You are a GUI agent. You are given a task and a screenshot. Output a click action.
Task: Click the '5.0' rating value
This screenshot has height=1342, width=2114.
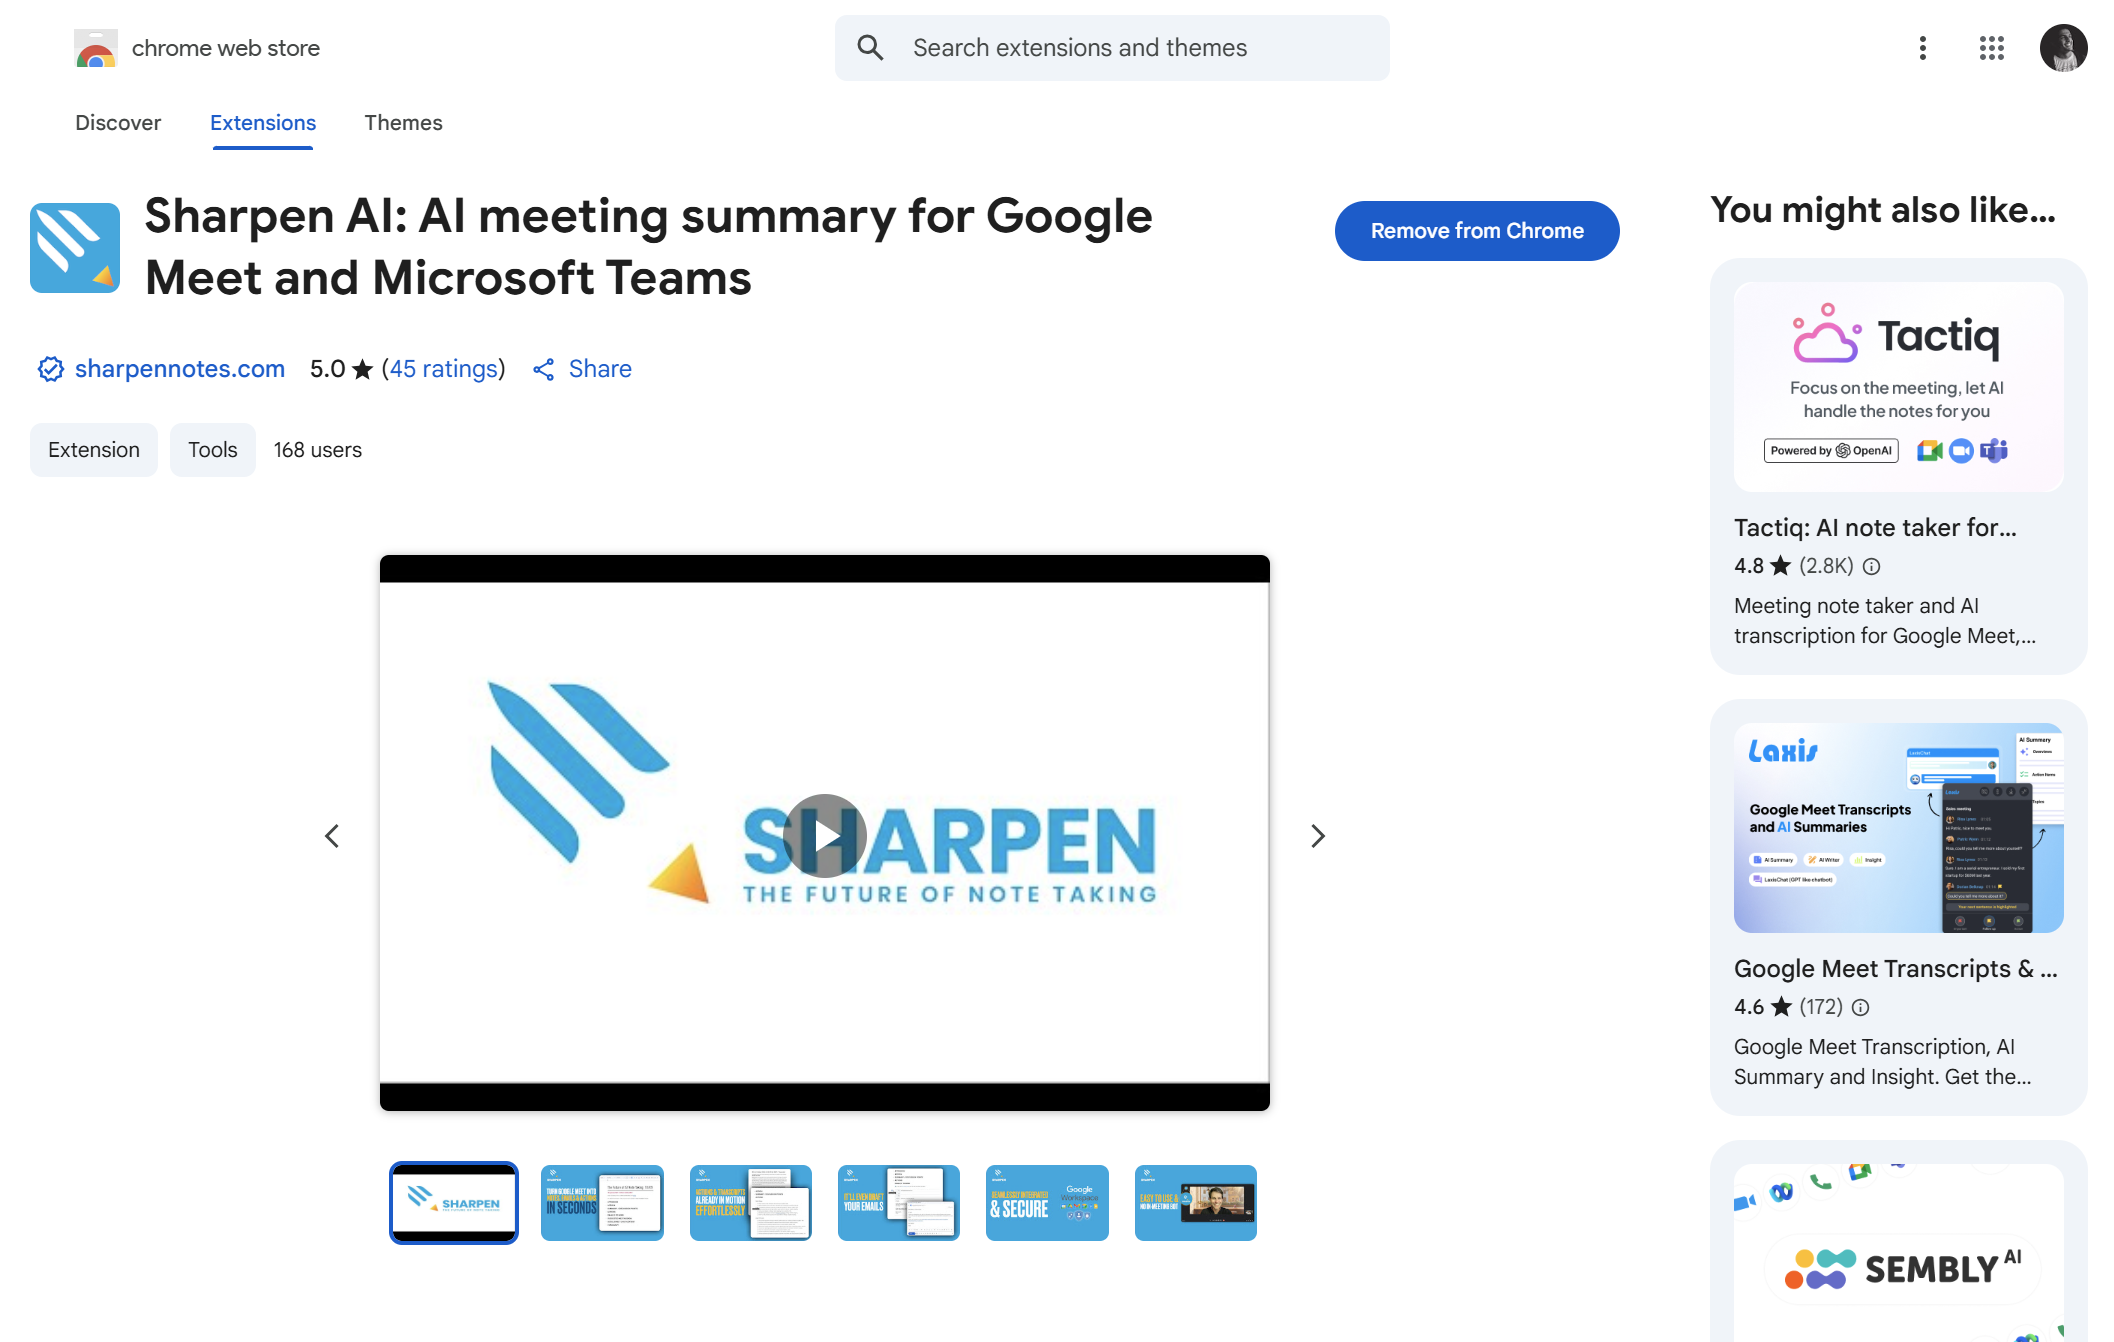click(x=327, y=369)
